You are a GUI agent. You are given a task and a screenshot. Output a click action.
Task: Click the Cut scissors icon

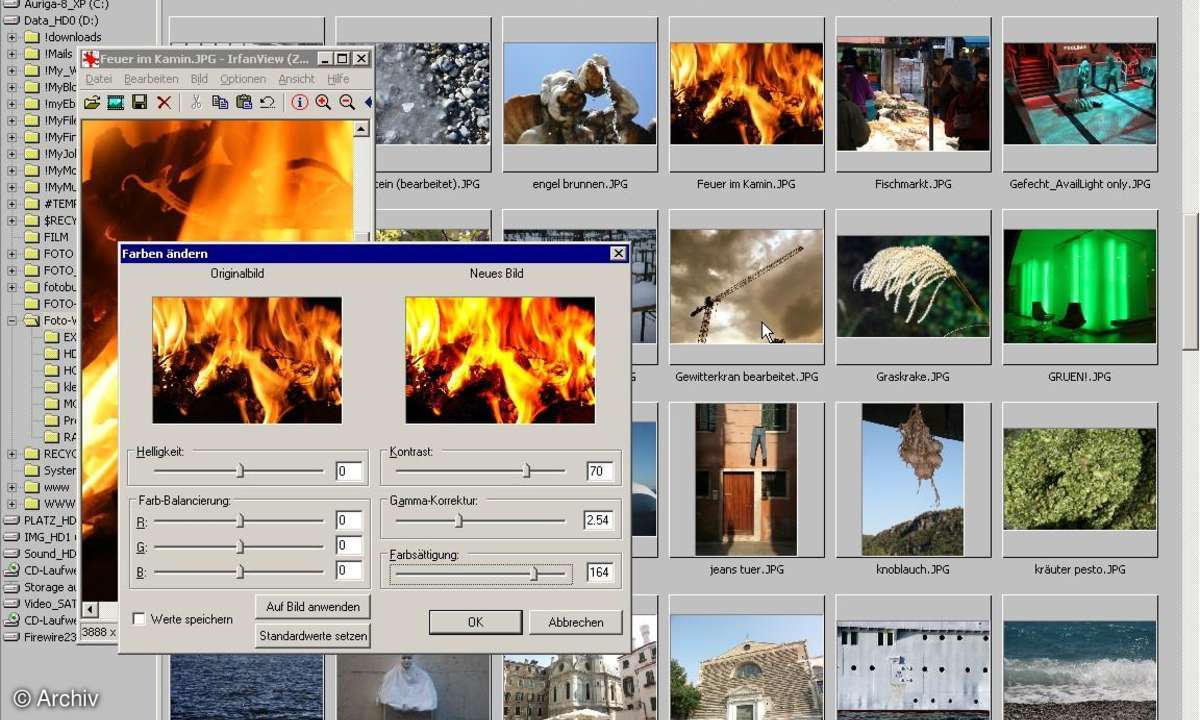click(x=196, y=102)
